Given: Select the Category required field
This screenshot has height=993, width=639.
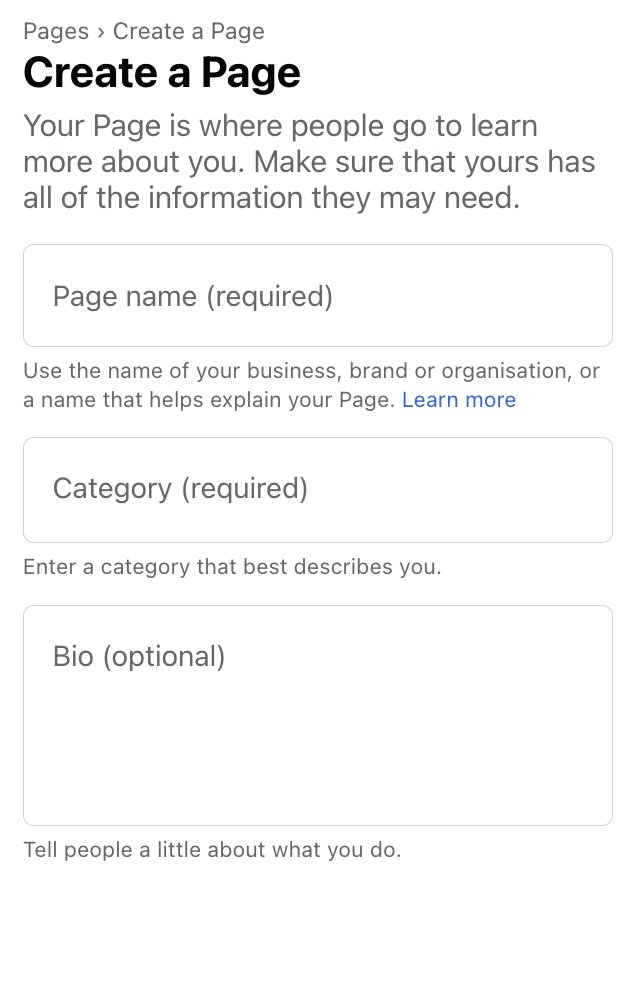Looking at the screenshot, I should [x=318, y=489].
